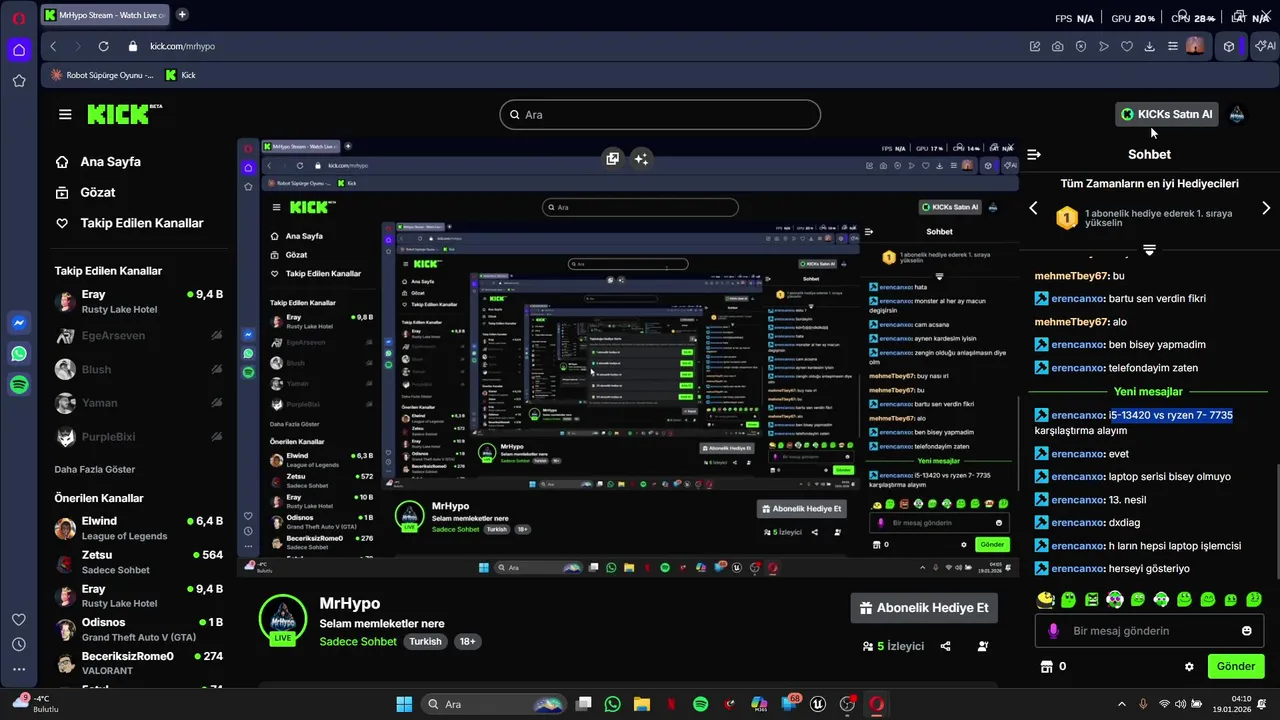Insert the first yellow bee emote
Viewport: 1280px width, 720px height.
1046,599
